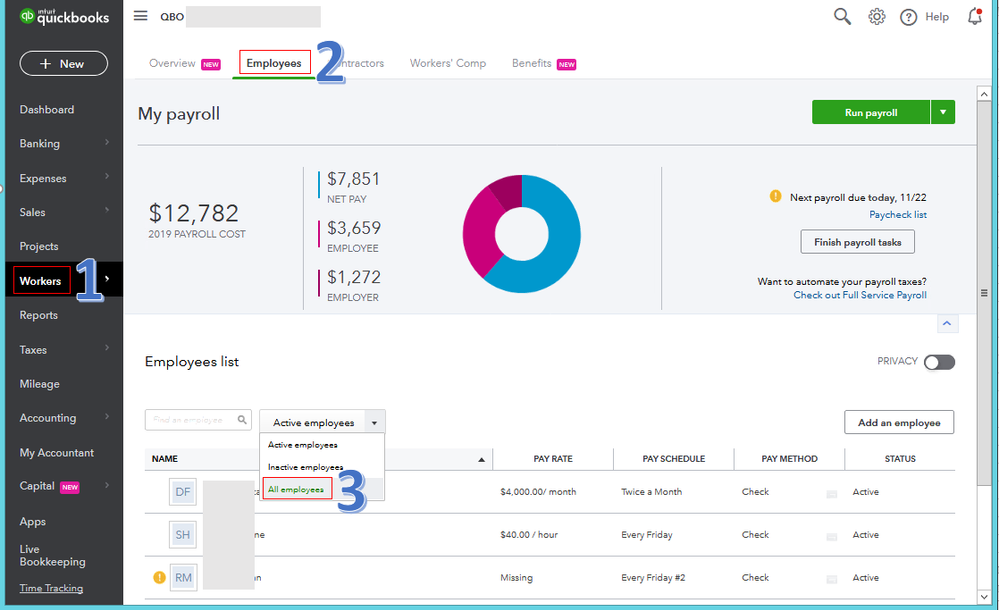Screen dimensions: 999x610
Task: Open the Time Tracking link
Action: (x=51, y=588)
